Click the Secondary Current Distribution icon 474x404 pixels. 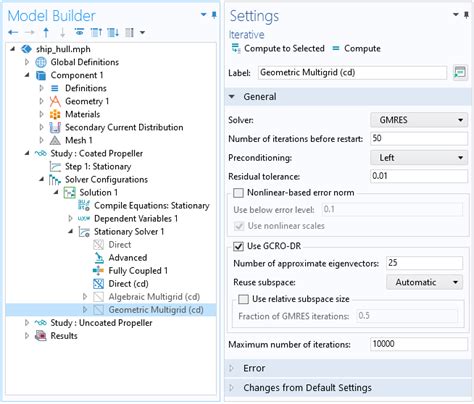(55, 127)
